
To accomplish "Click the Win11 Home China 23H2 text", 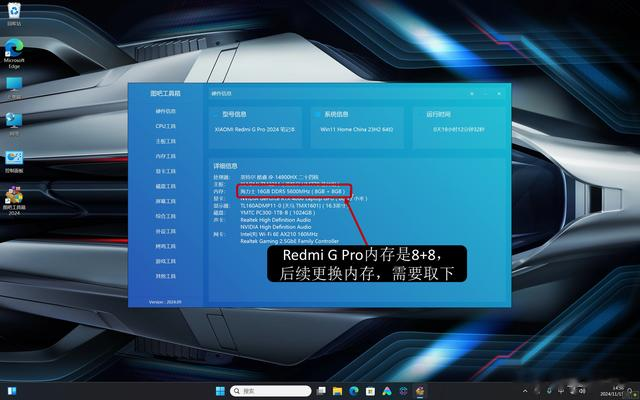I will point(356,129).
